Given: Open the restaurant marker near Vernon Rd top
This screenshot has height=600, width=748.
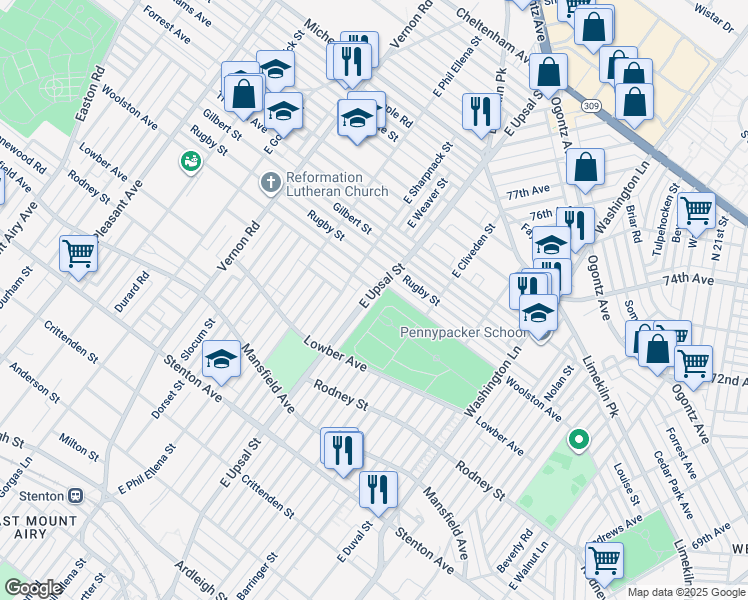Looking at the screenshot, I should [x=353, y=62].
